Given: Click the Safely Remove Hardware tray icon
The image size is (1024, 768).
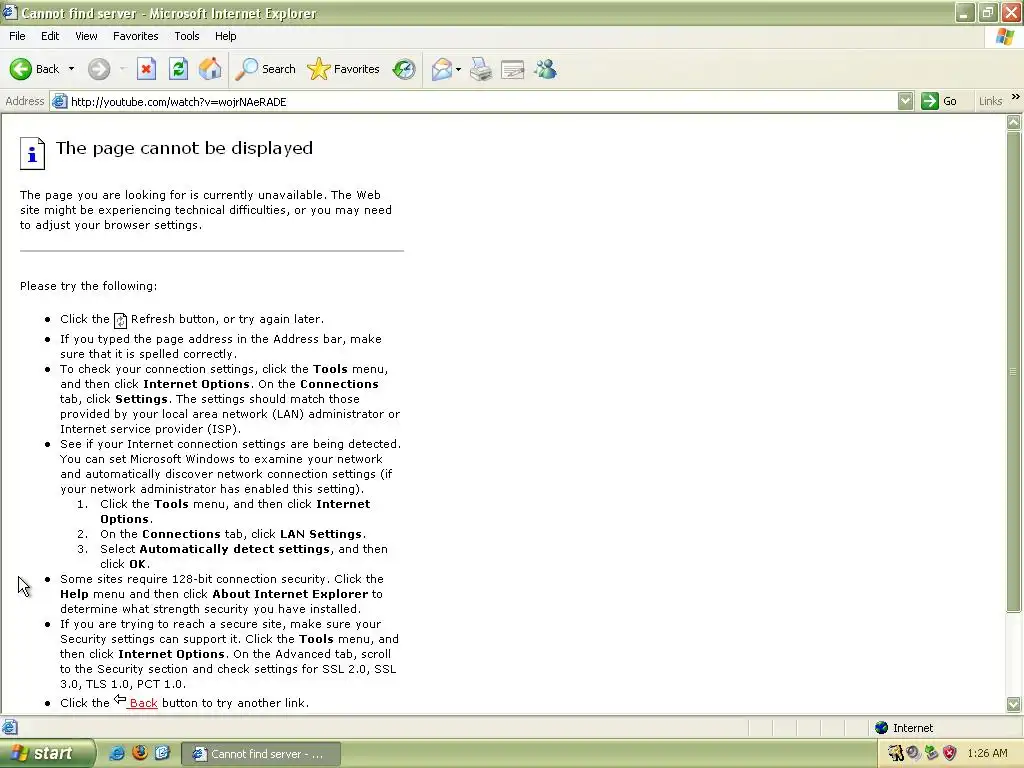Looking at the screenshot, I should coord(931,754).
